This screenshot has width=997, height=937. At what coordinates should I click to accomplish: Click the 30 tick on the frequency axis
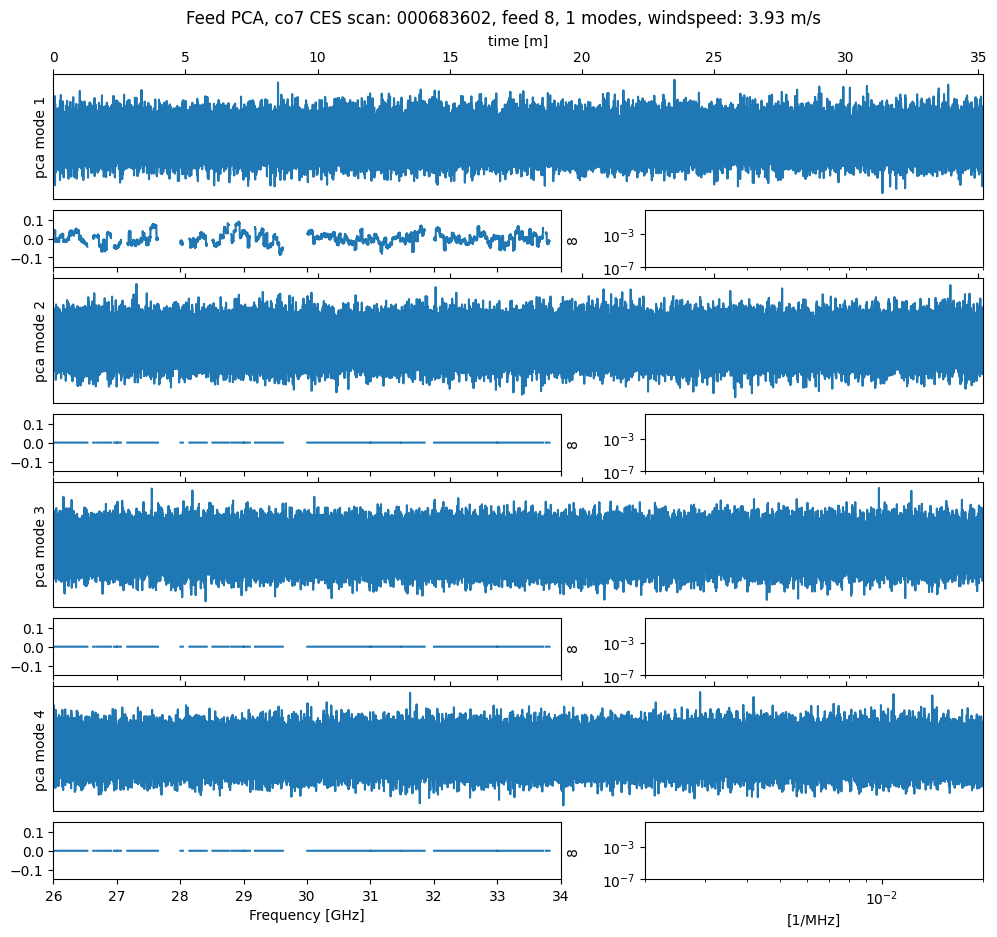[307, 896]
